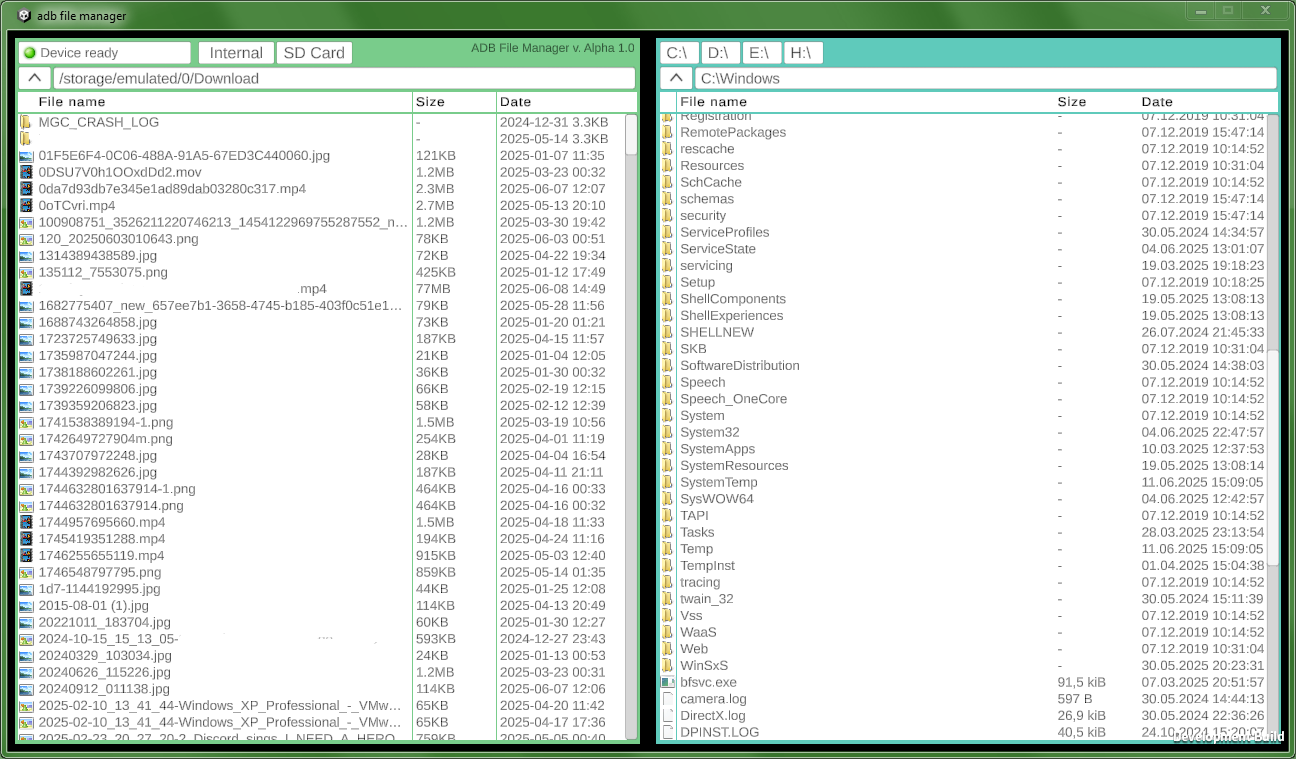The width and height of the screenshot is (1296, 759).
Task: Click the System32 folder icon
Action: [x=667, y=432]
